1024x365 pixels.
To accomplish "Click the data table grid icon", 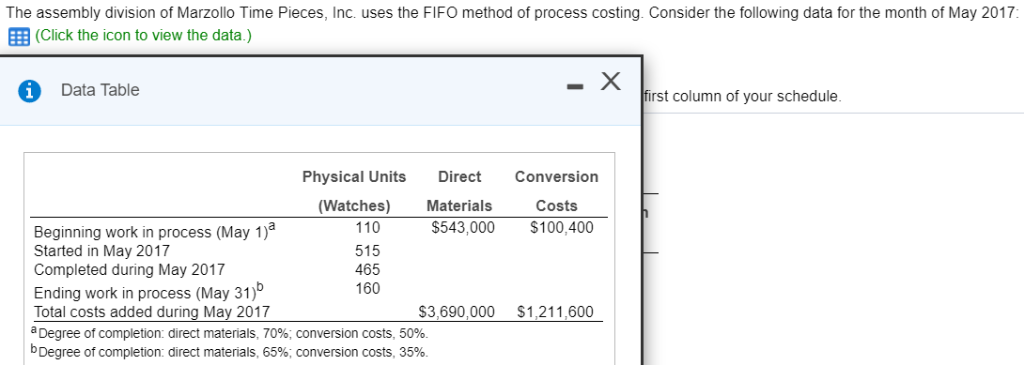I will 19,37.
